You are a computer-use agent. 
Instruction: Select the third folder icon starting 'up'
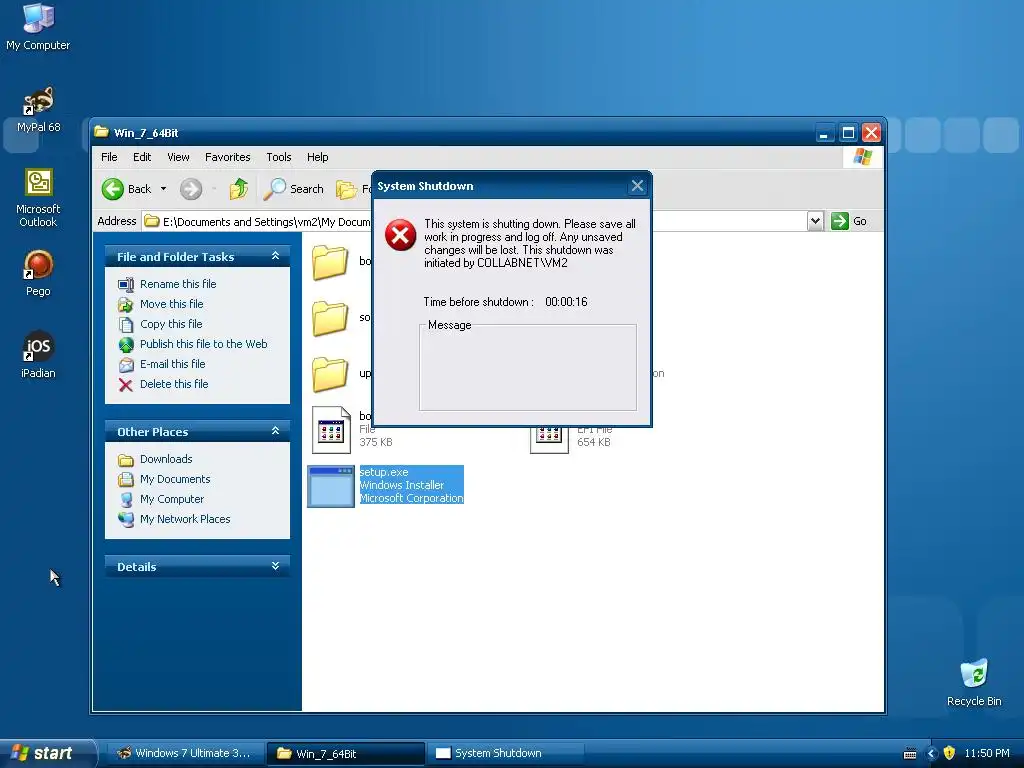point(330,374)
